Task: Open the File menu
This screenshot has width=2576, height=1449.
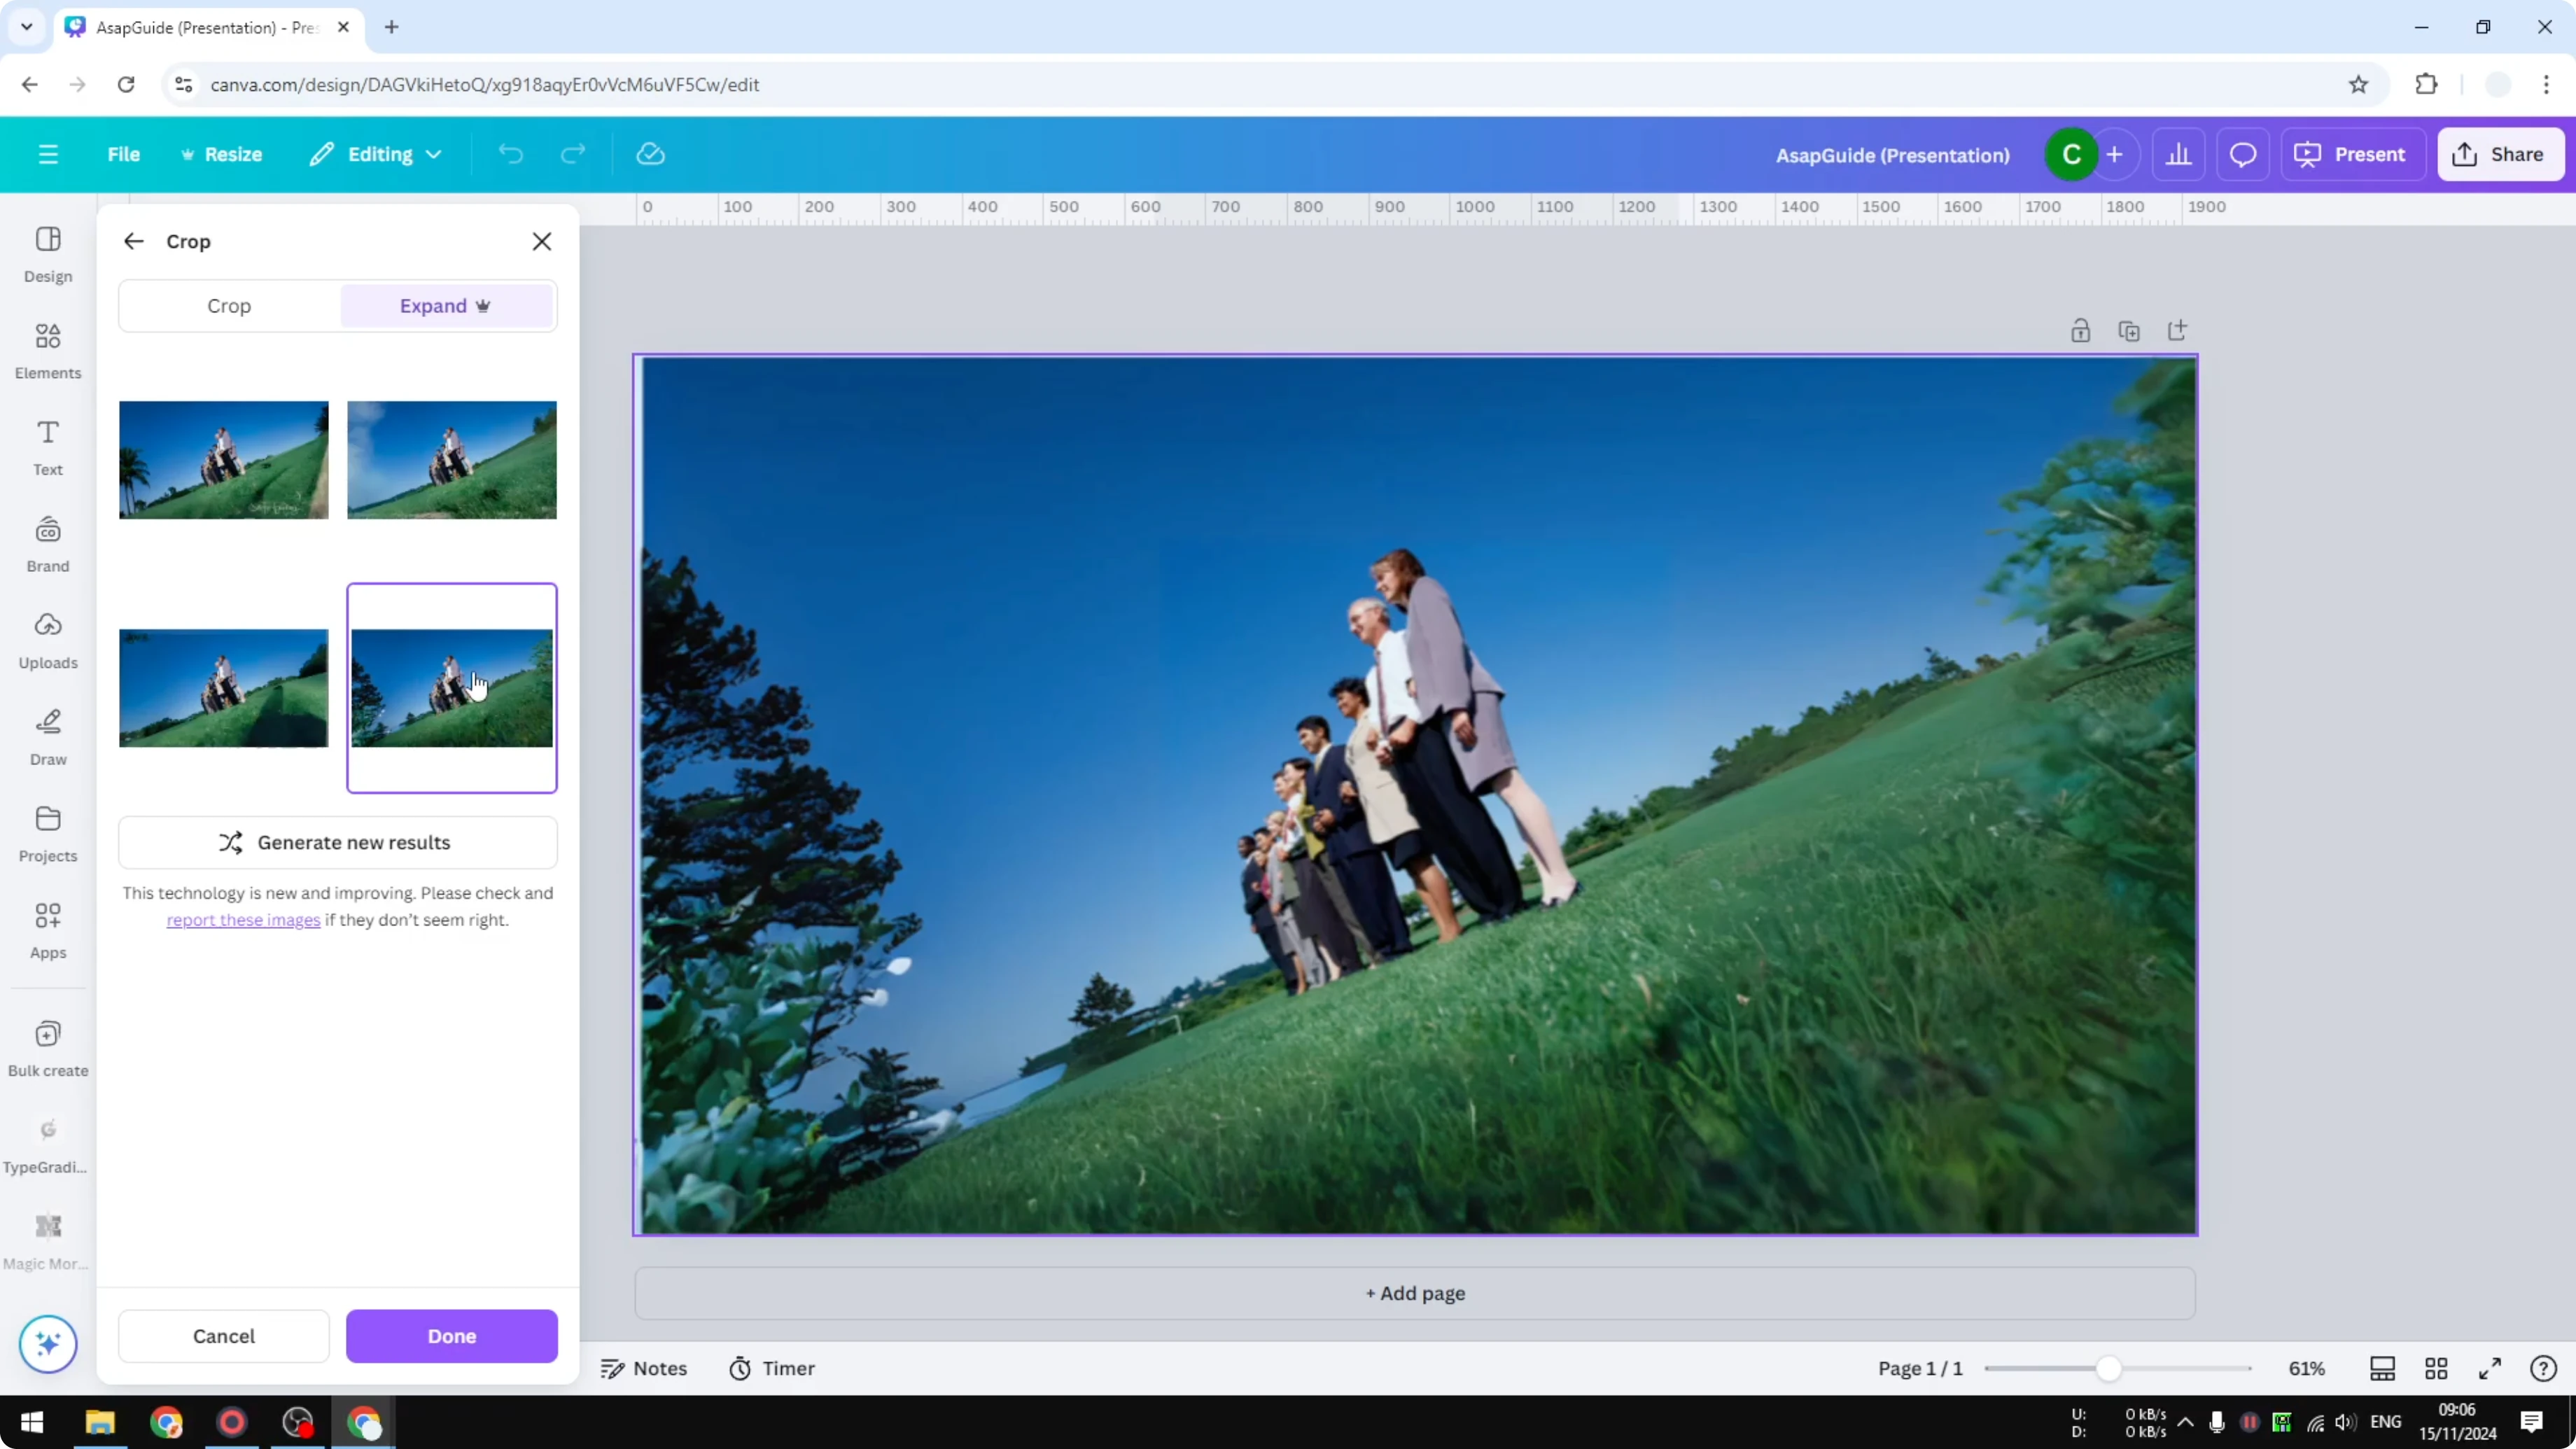Action: (x=124, y=154)
